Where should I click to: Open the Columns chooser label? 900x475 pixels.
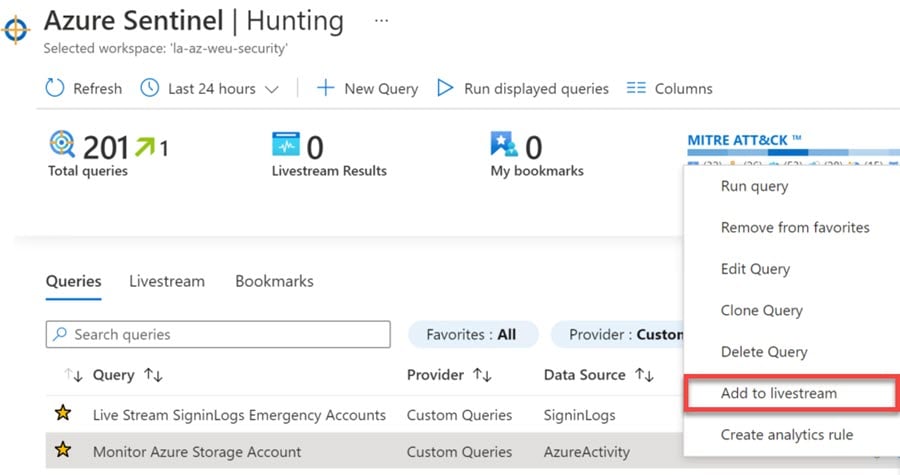pyautogui.click(x=684, y=89)
